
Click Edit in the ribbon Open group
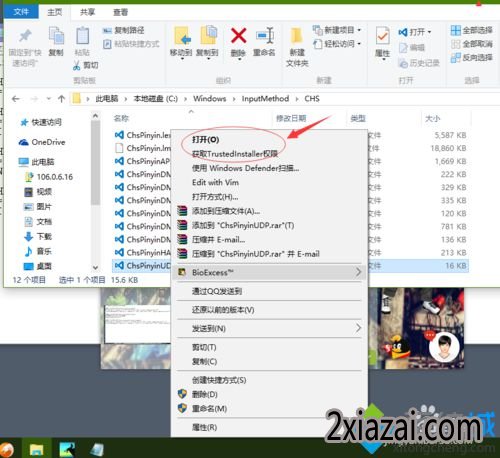click(412, 48)
